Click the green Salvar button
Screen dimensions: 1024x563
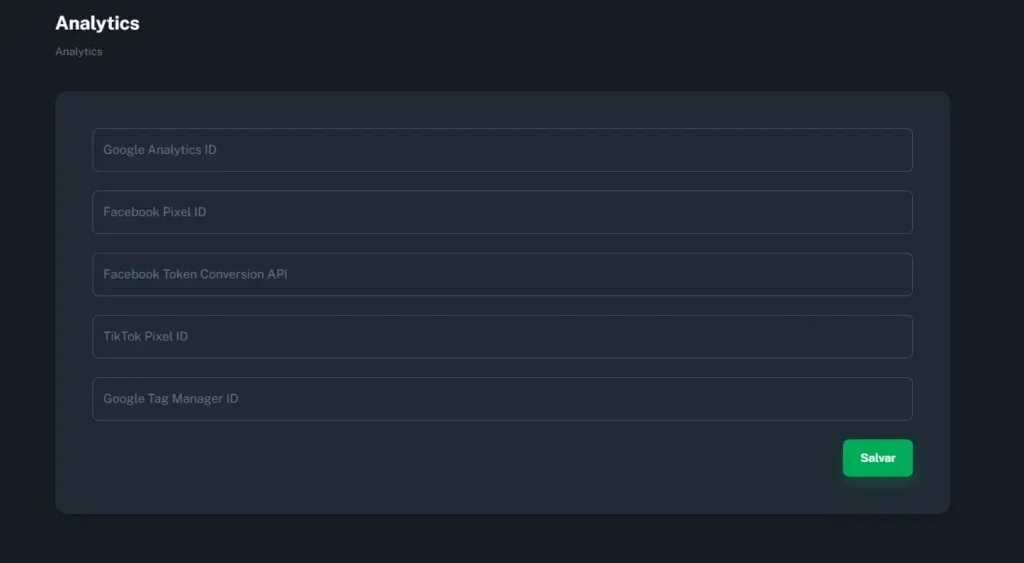tap(877, 458)
